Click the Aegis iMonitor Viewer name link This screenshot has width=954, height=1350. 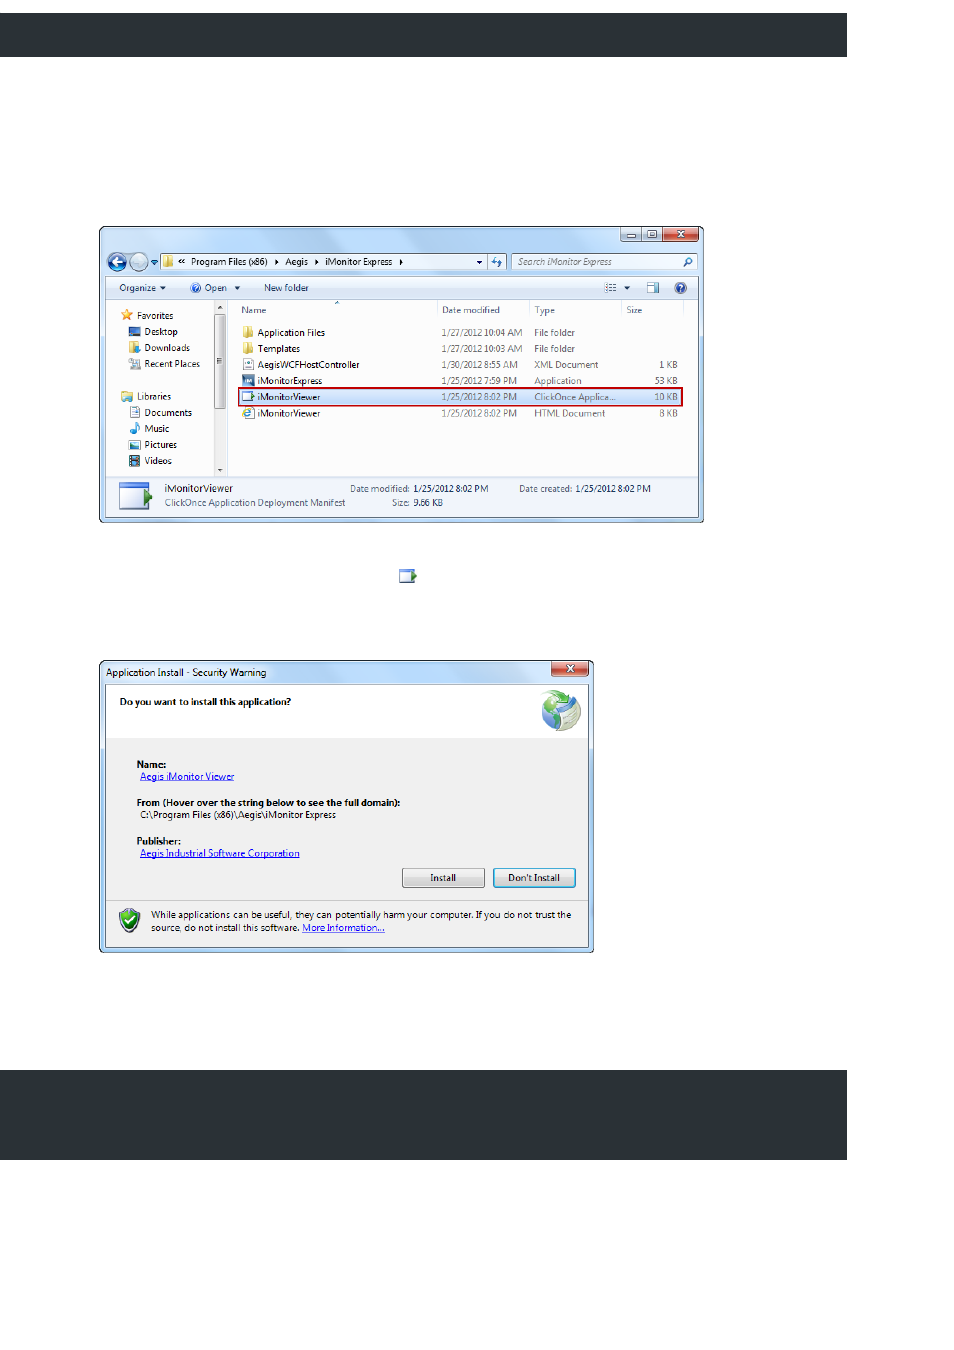coord(187,777)
